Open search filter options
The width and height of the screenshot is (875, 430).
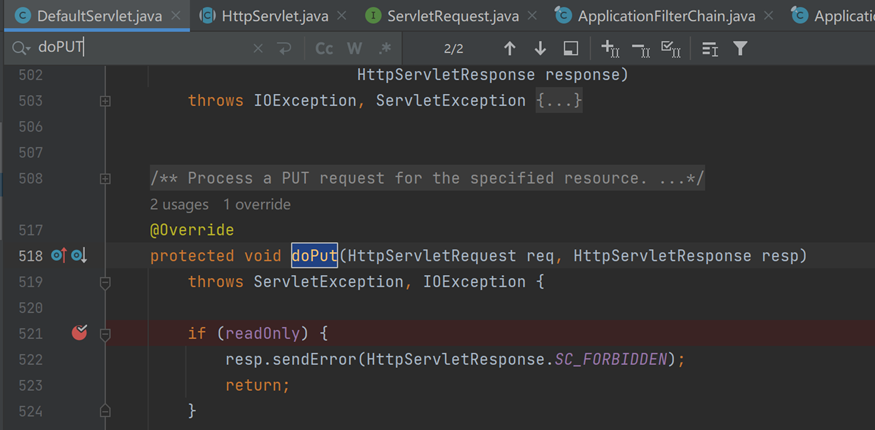pyautogui.click(x=740, y=49)
